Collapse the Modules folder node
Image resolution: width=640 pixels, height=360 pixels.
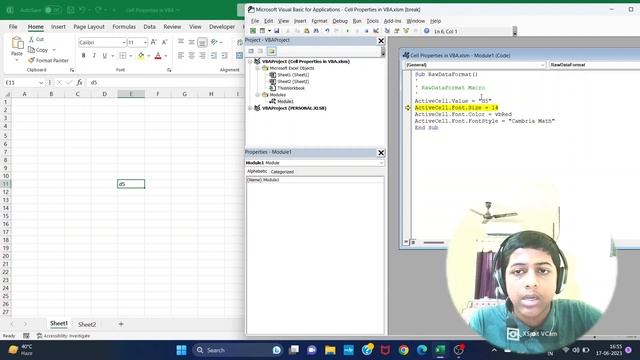click(258, 95)
